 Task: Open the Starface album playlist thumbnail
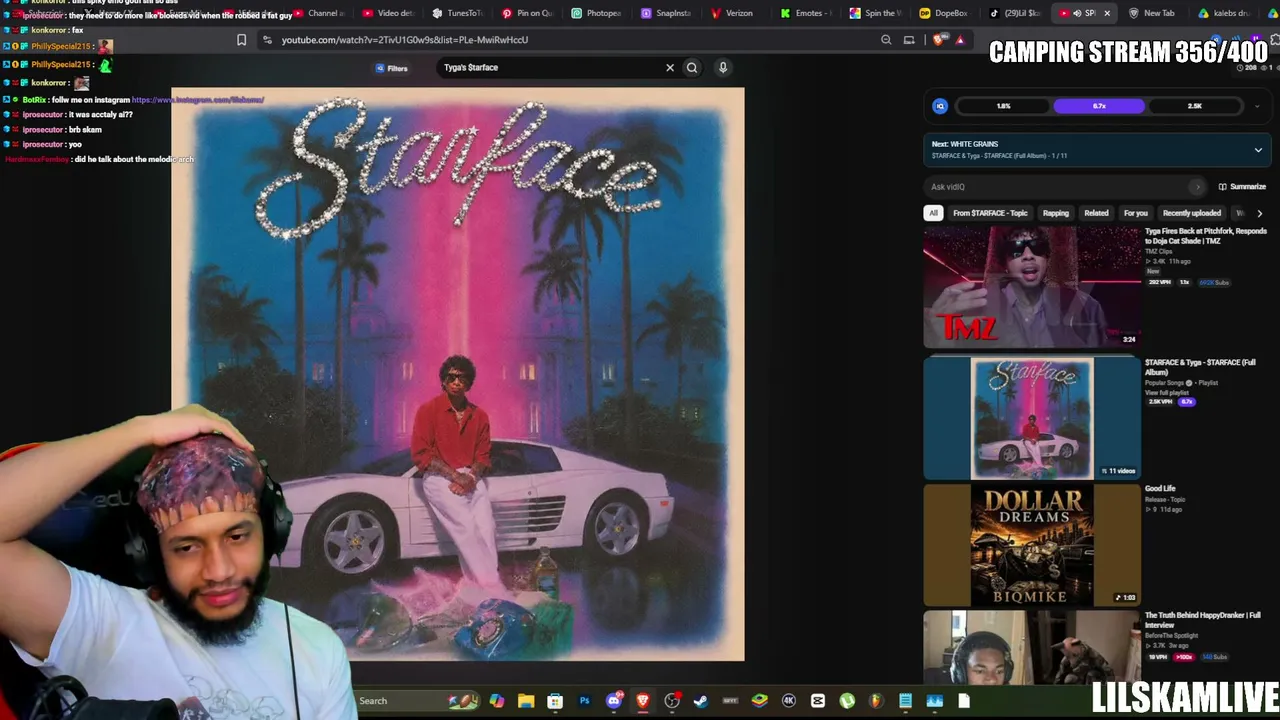click(x=1032, y=419)
